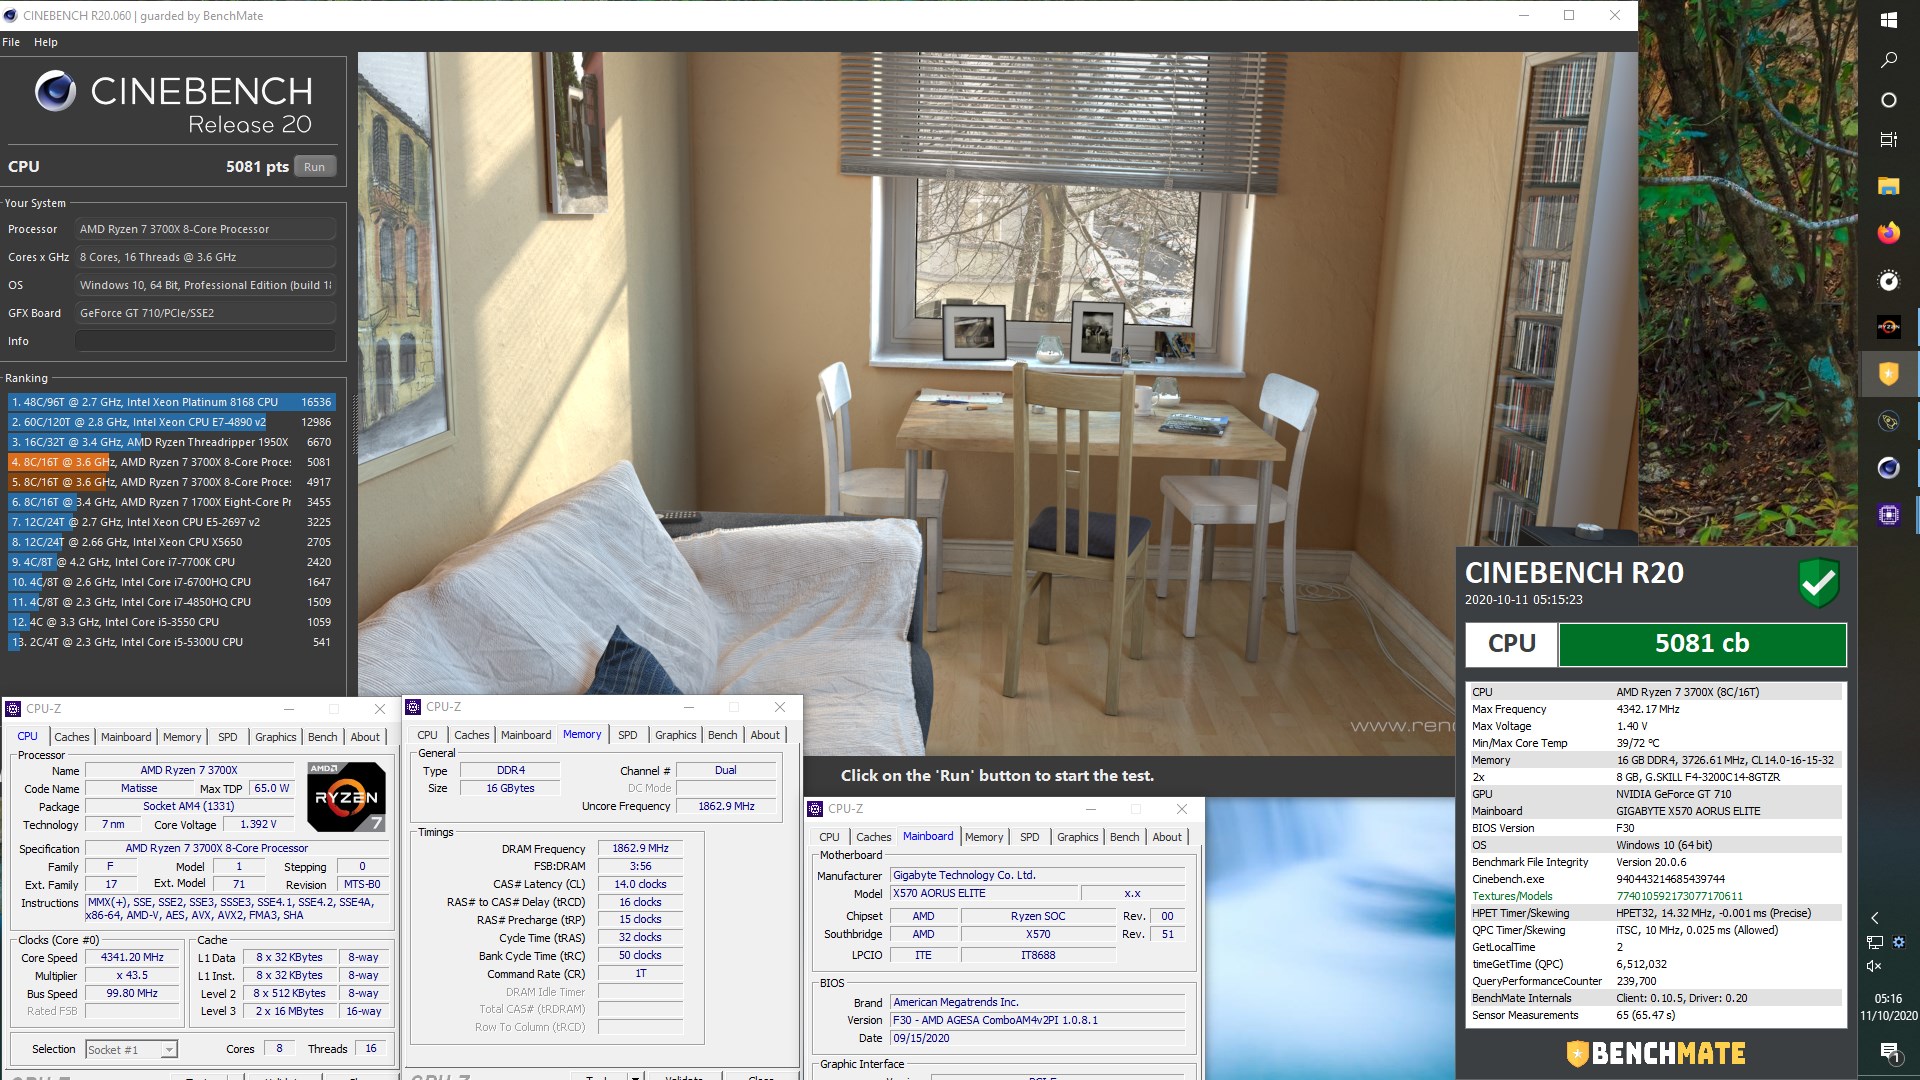Select ranking row Core i5-5300U CPU

tap(171, 642)
